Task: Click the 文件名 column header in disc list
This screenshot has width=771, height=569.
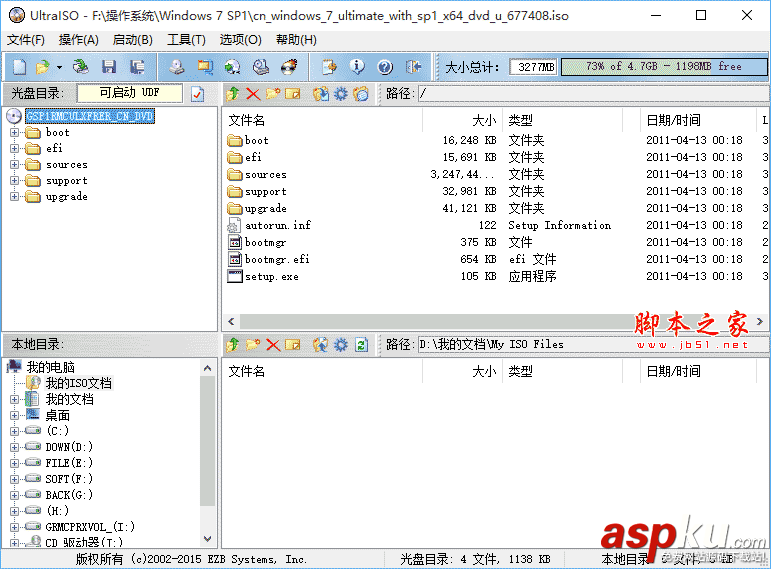Action: pos(323,120)
